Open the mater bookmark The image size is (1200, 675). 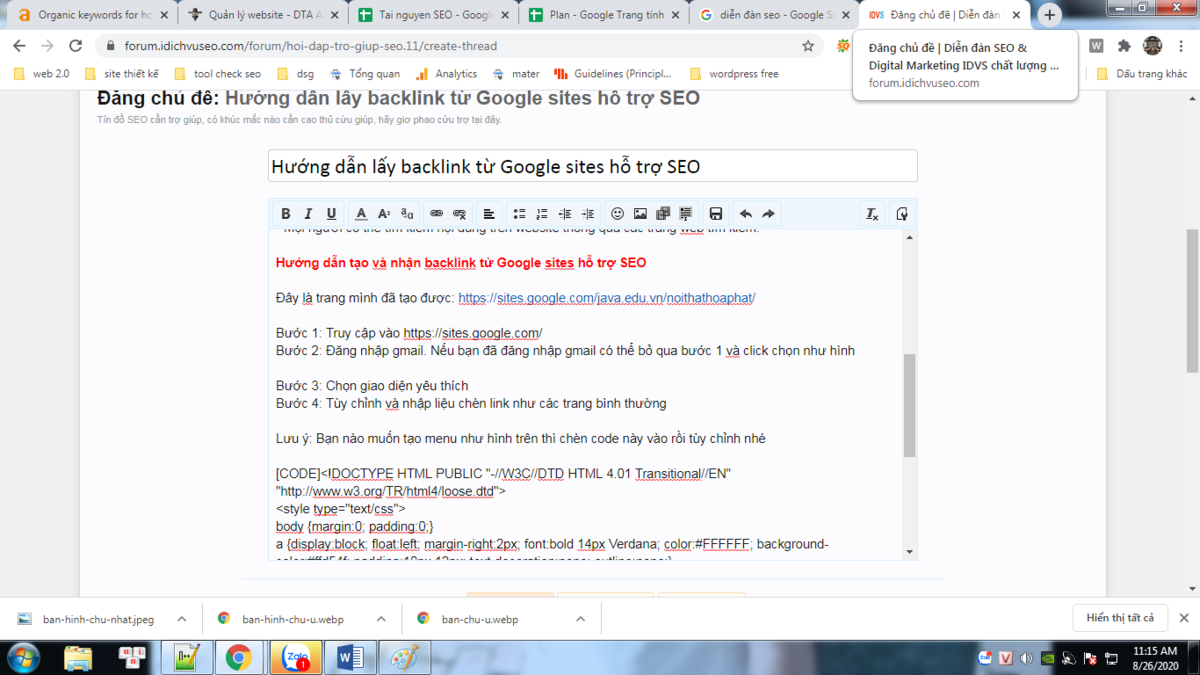516,74
